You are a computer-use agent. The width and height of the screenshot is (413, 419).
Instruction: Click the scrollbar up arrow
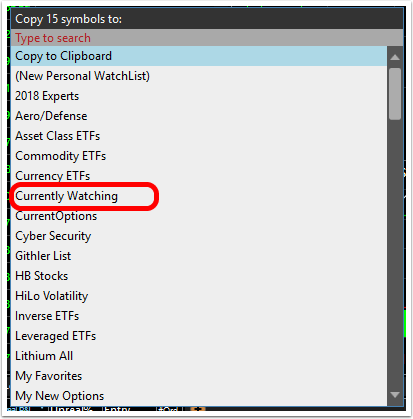(395, 57)
